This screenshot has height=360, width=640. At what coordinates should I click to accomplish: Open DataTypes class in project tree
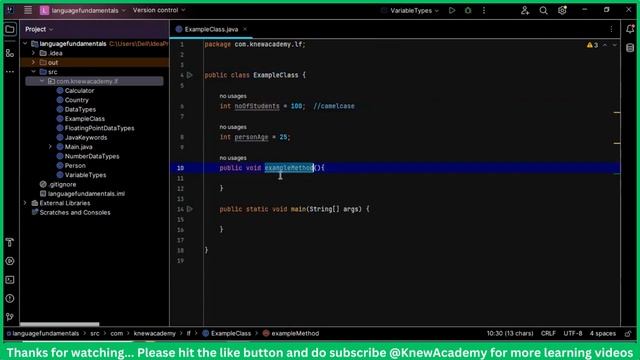(80, 109)
